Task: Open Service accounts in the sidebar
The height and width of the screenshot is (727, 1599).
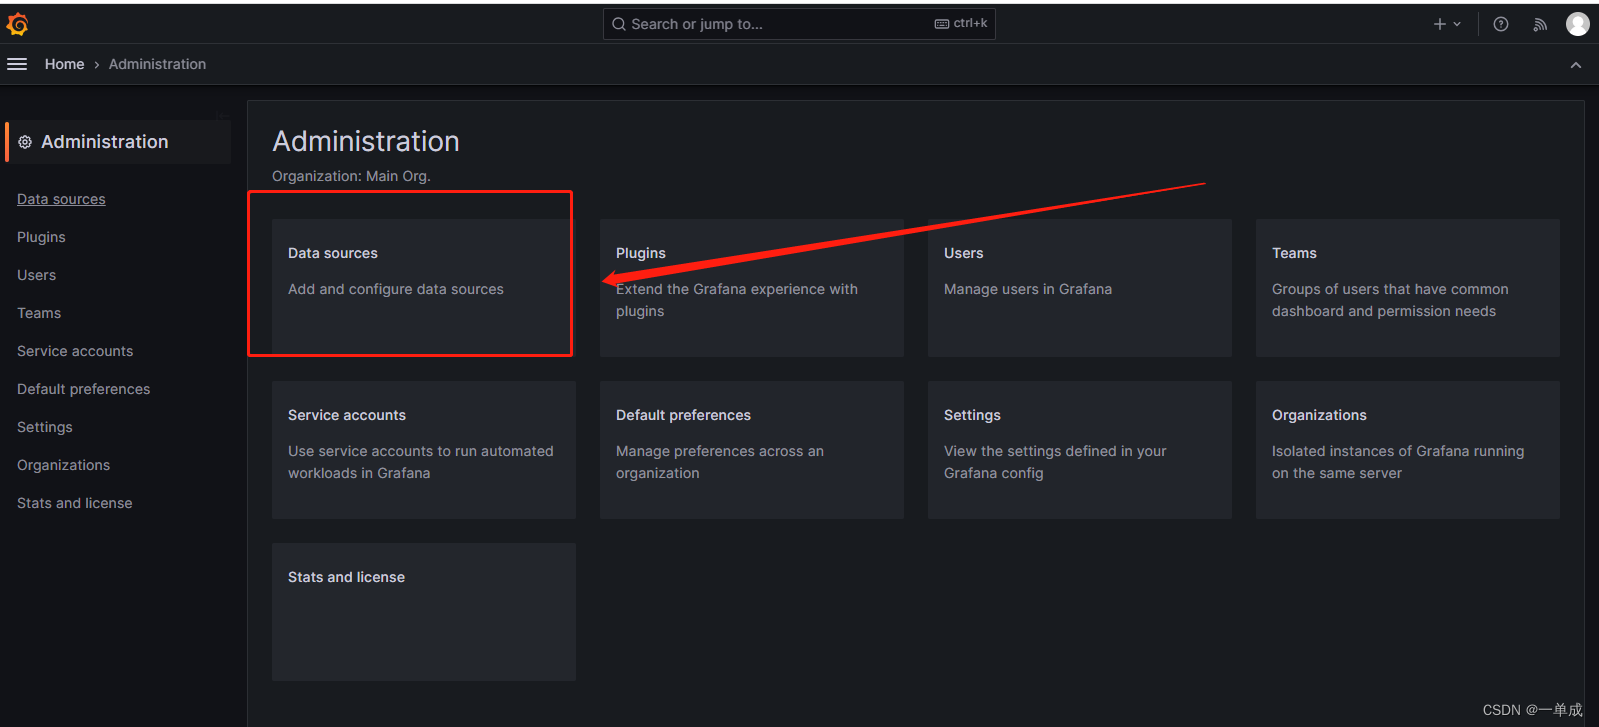Action: point(75,351)
